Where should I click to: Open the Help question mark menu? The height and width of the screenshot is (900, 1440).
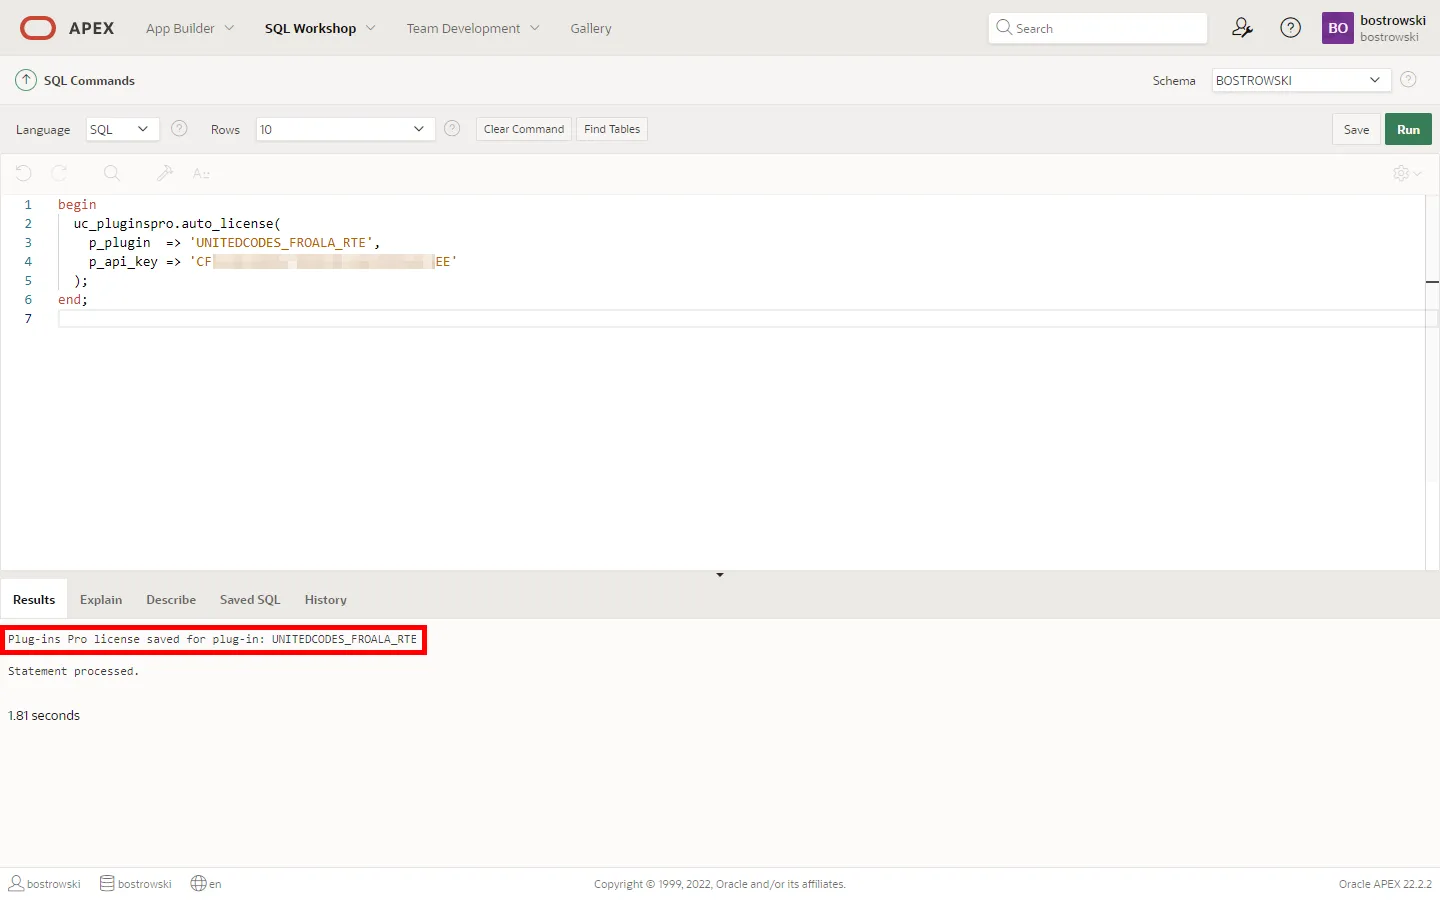[x=1291, y=28]
